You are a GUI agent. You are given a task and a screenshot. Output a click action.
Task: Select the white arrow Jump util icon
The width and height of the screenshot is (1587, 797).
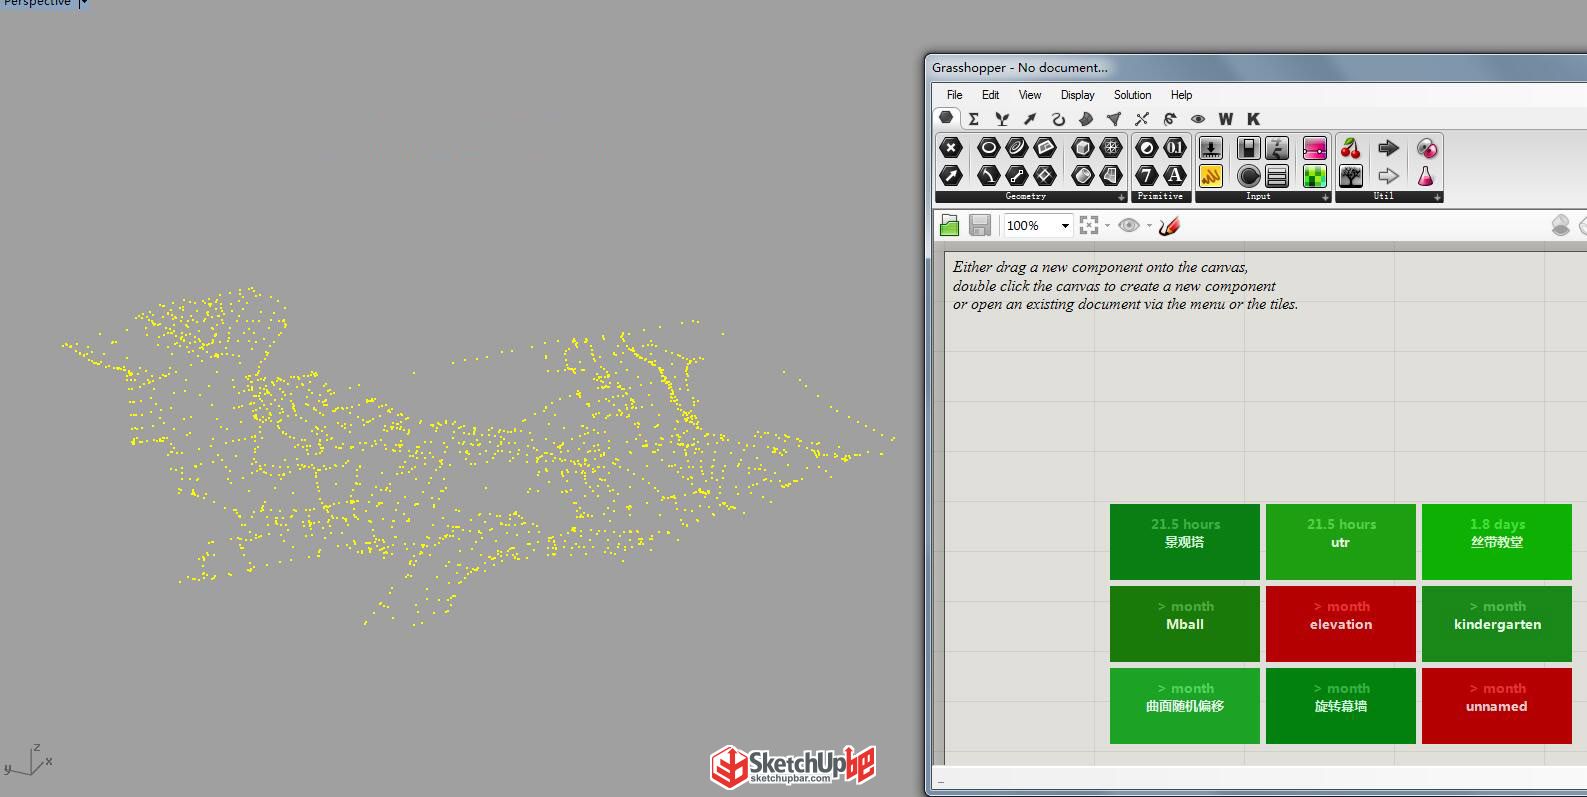pyautogui.click(x=1388, y=176)
